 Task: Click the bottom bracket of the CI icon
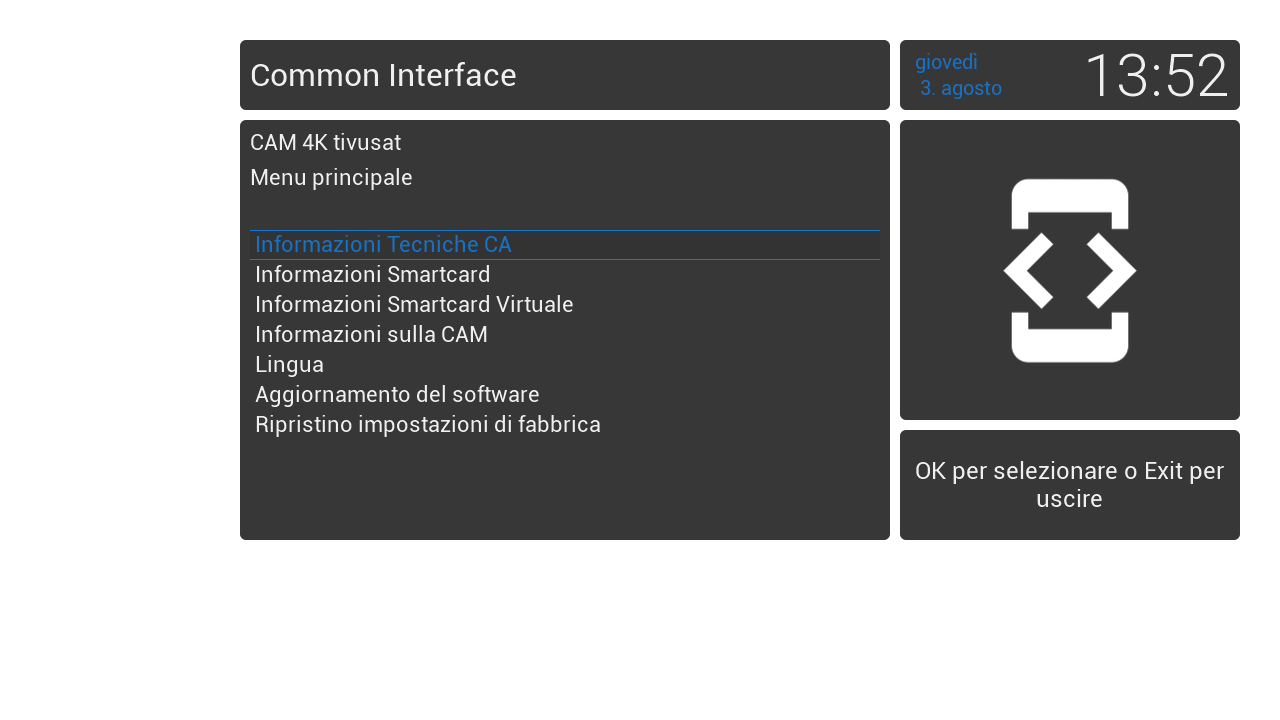pos(1070,337)
